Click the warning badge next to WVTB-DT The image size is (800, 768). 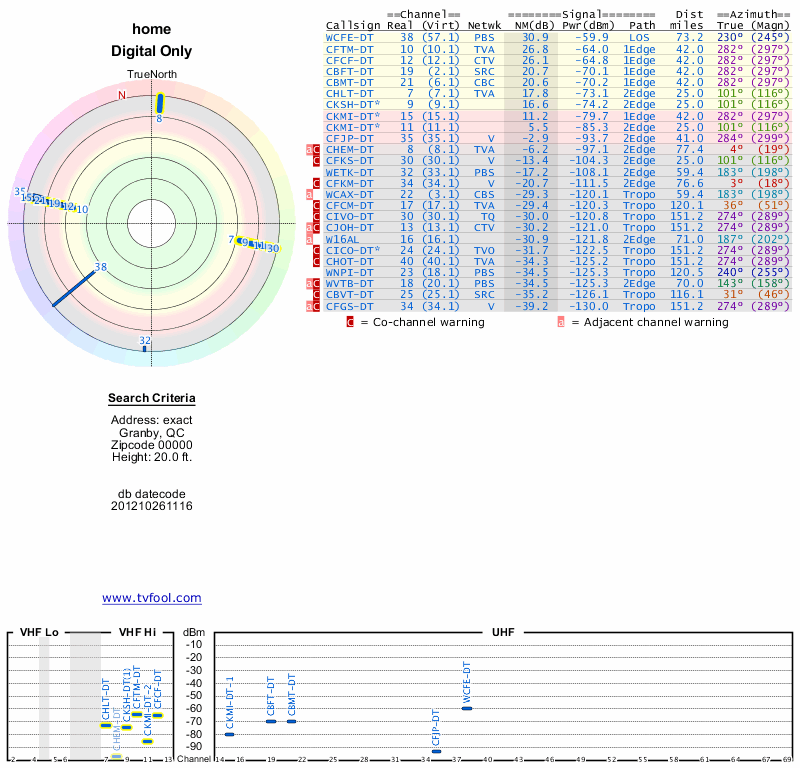[x=313, y=284]
